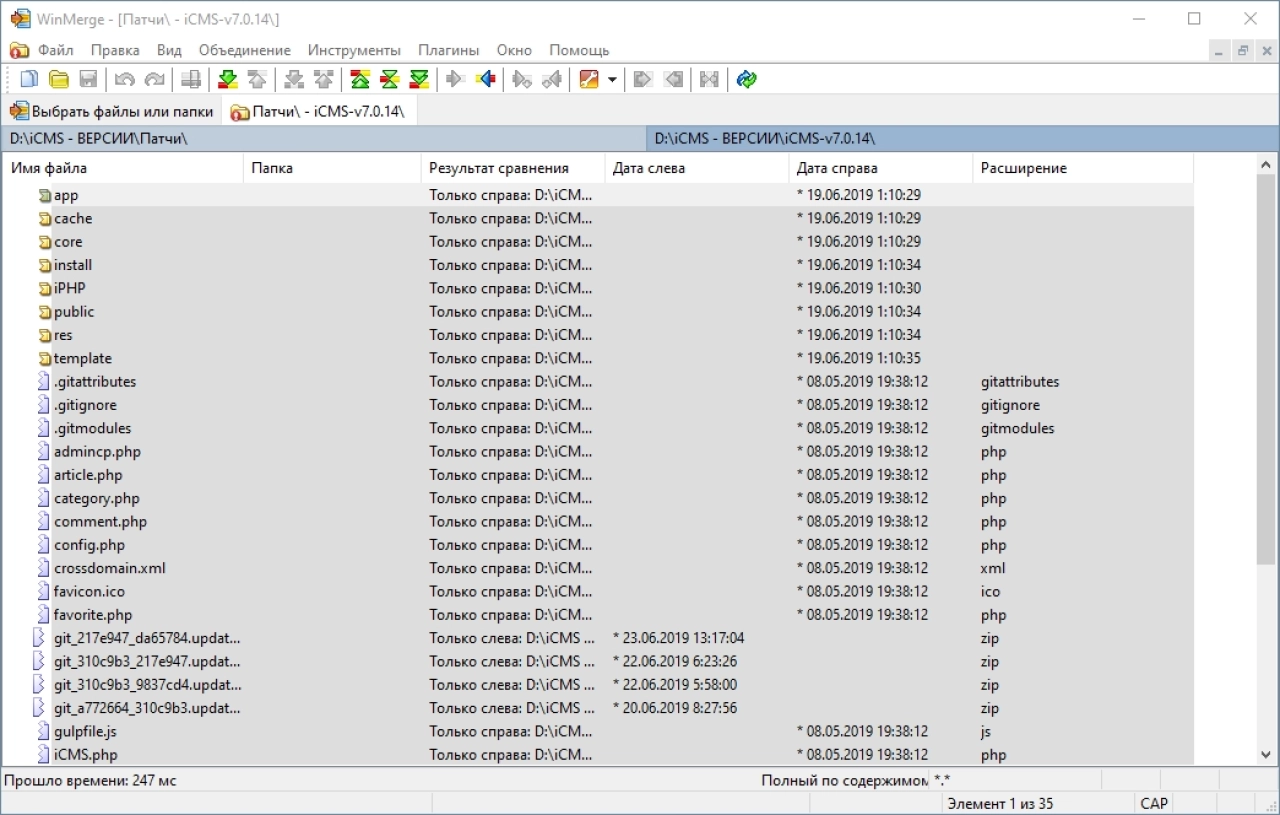Go to the current difference

pos(390,79)
